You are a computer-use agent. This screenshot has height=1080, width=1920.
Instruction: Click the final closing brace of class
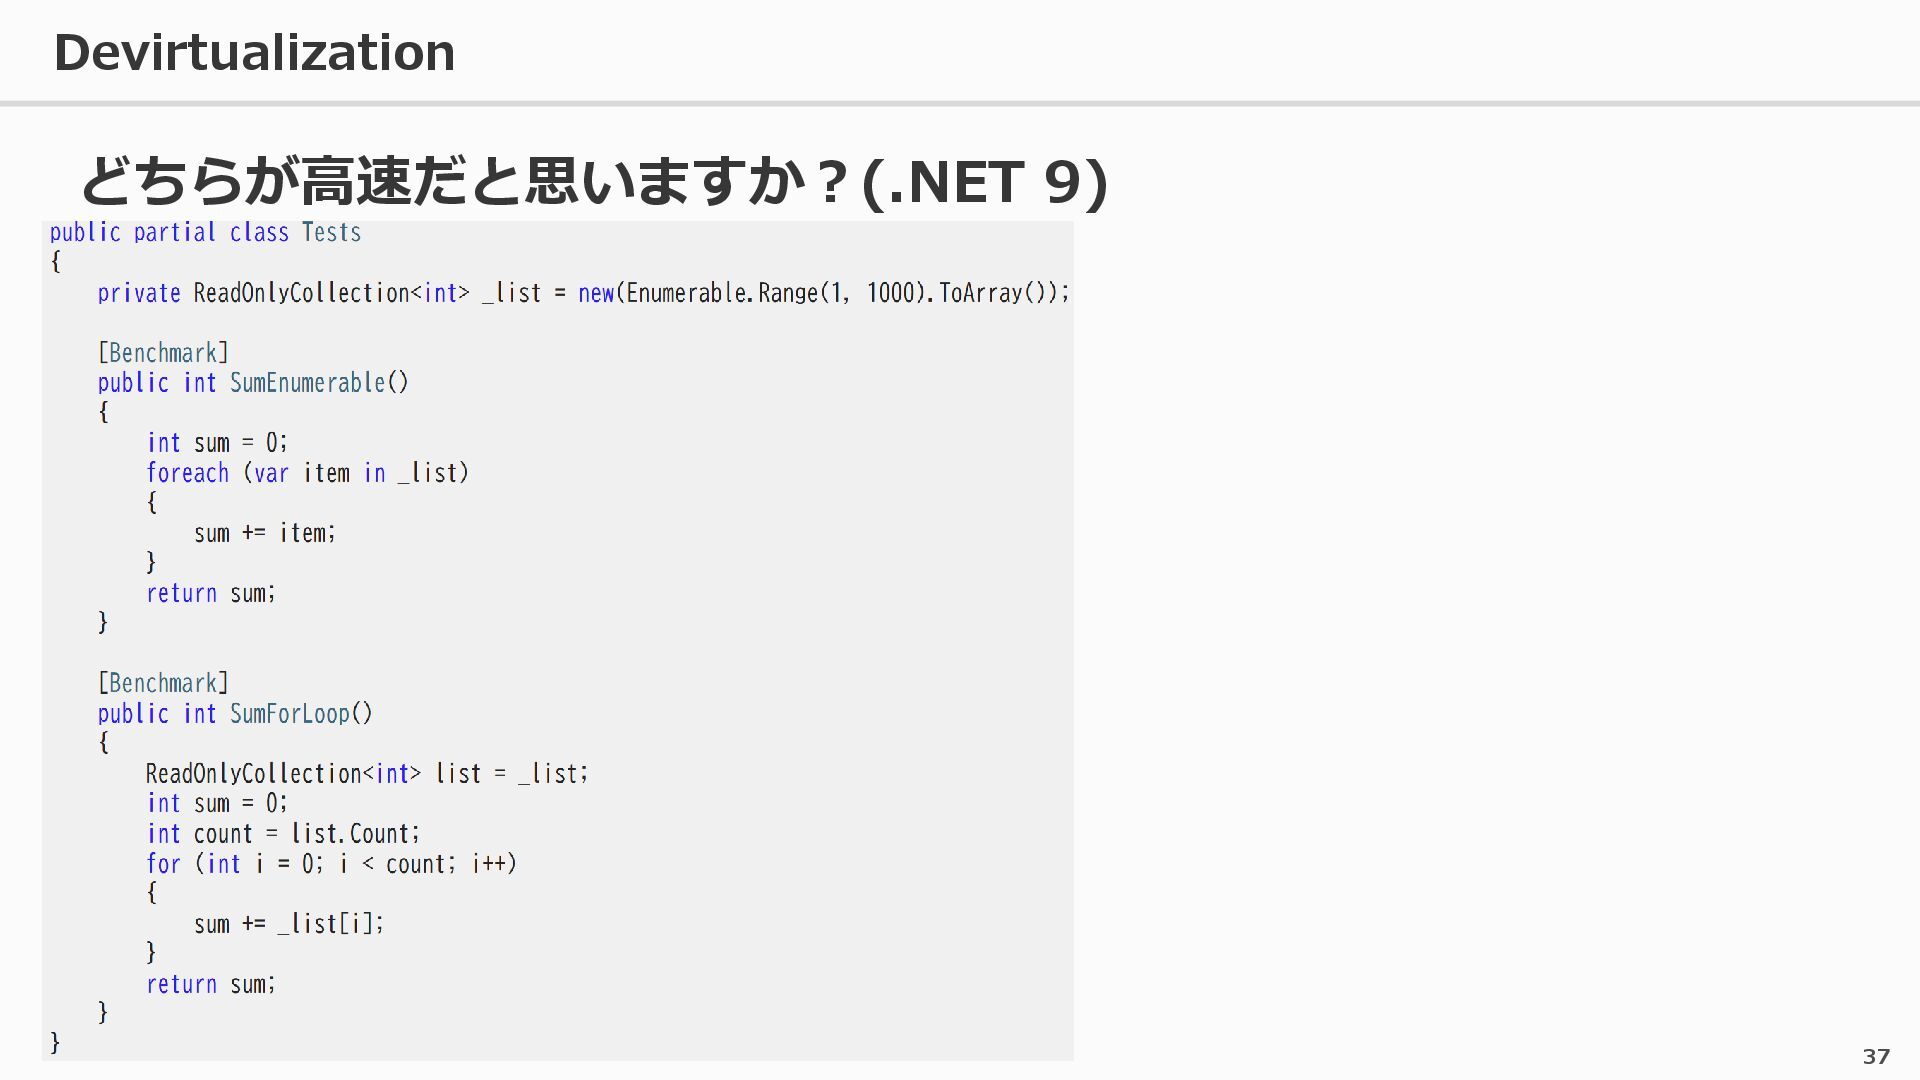55,1042
